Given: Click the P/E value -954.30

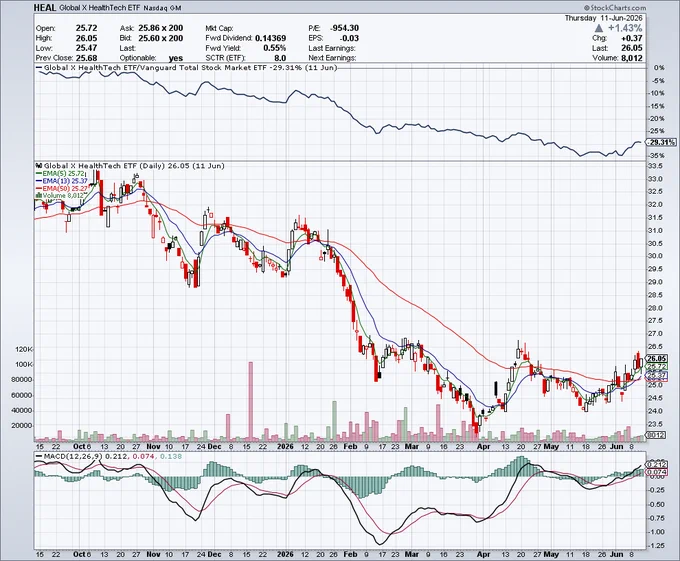Looking at the screenshot, I should pyautogui.click(x=344, y=28).
